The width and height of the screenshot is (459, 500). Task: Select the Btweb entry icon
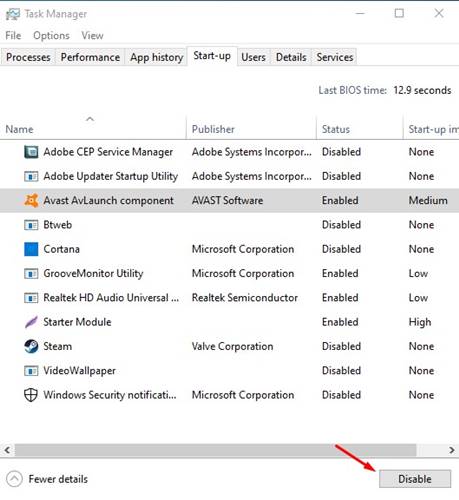(31, 225)
